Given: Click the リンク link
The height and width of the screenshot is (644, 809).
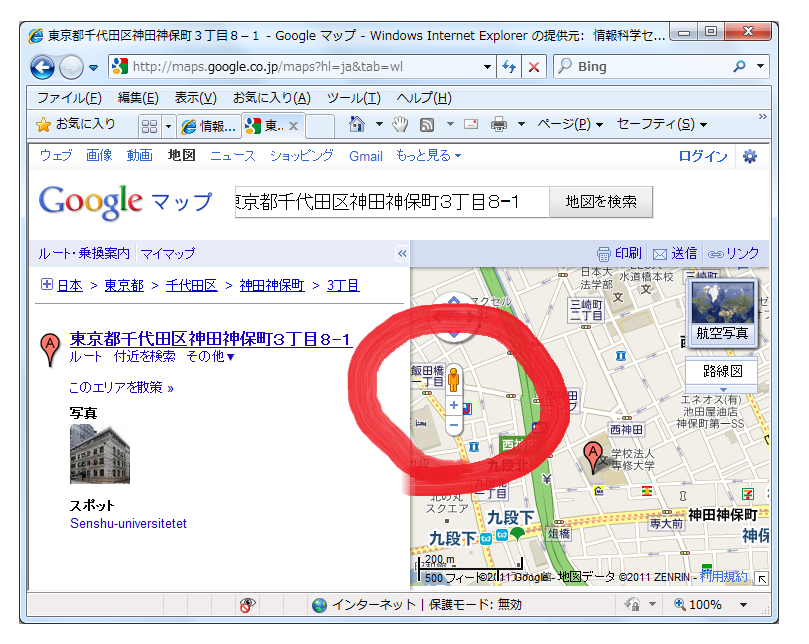Looking at the screenshot, I should (733, 253).
